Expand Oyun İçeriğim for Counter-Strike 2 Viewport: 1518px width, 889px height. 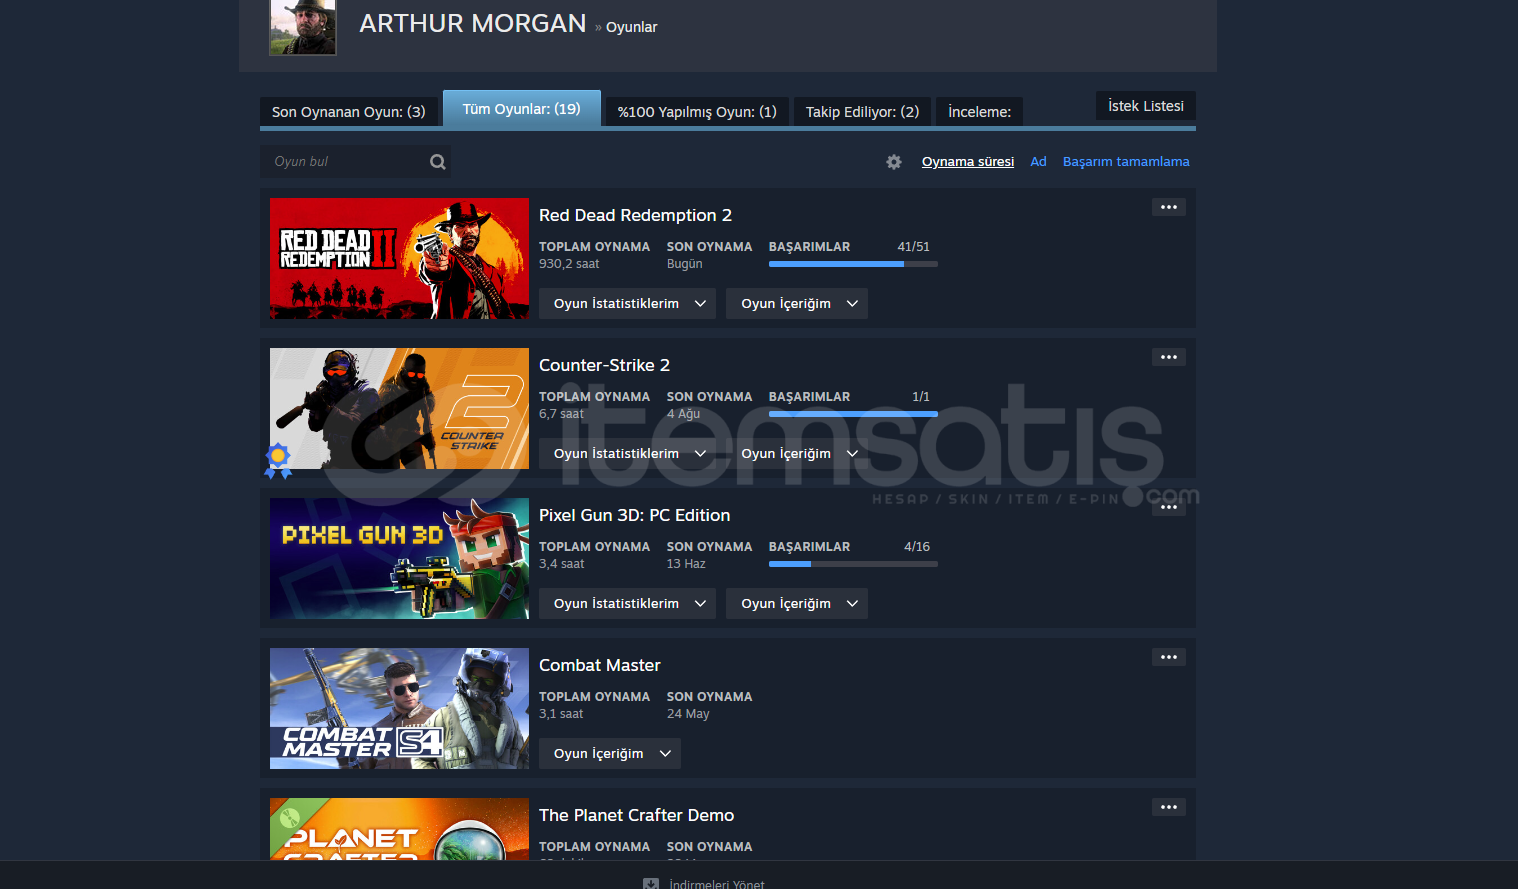(797, 454)
